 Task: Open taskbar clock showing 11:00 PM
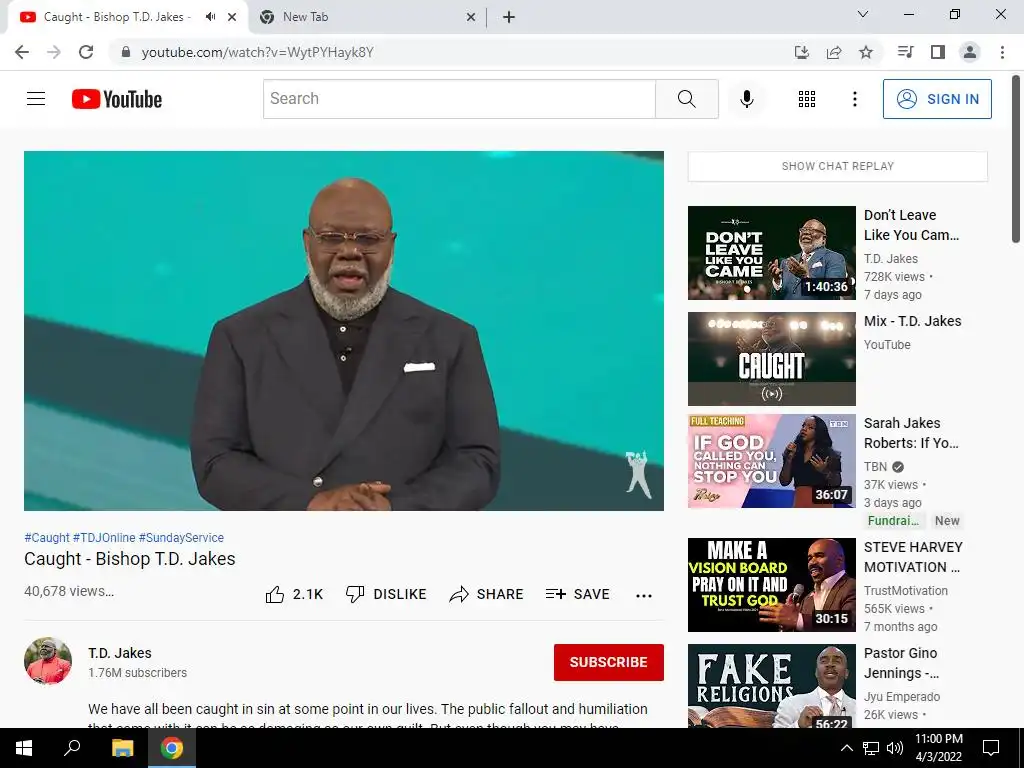[x=938, y=748]
